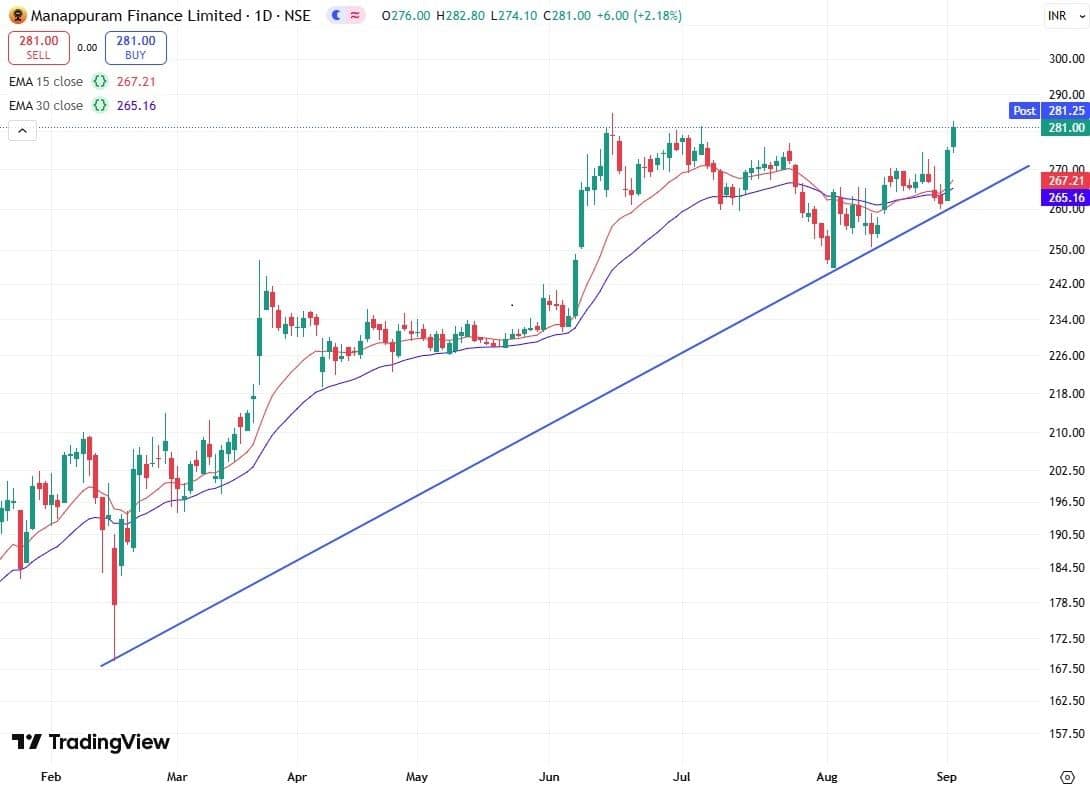The image size is (1090, 787).
Task: Open the INR currency dropdown
Action: (x=1056, y=15)
